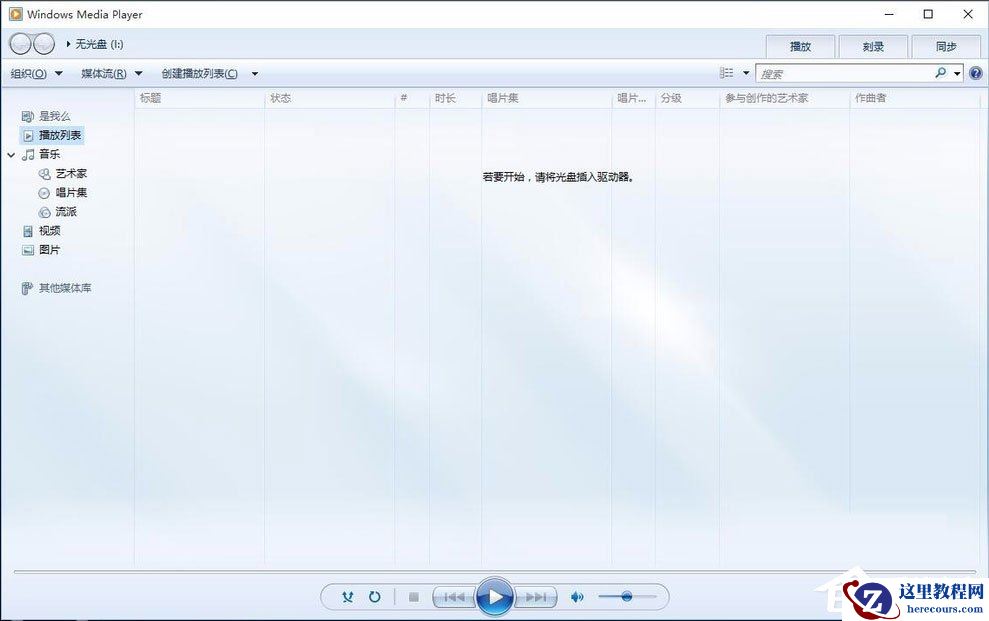This screenshot has width=989, height=621.
Task: Open the Stream (媒体流) dropdown menu
Action: pos(105,73)
